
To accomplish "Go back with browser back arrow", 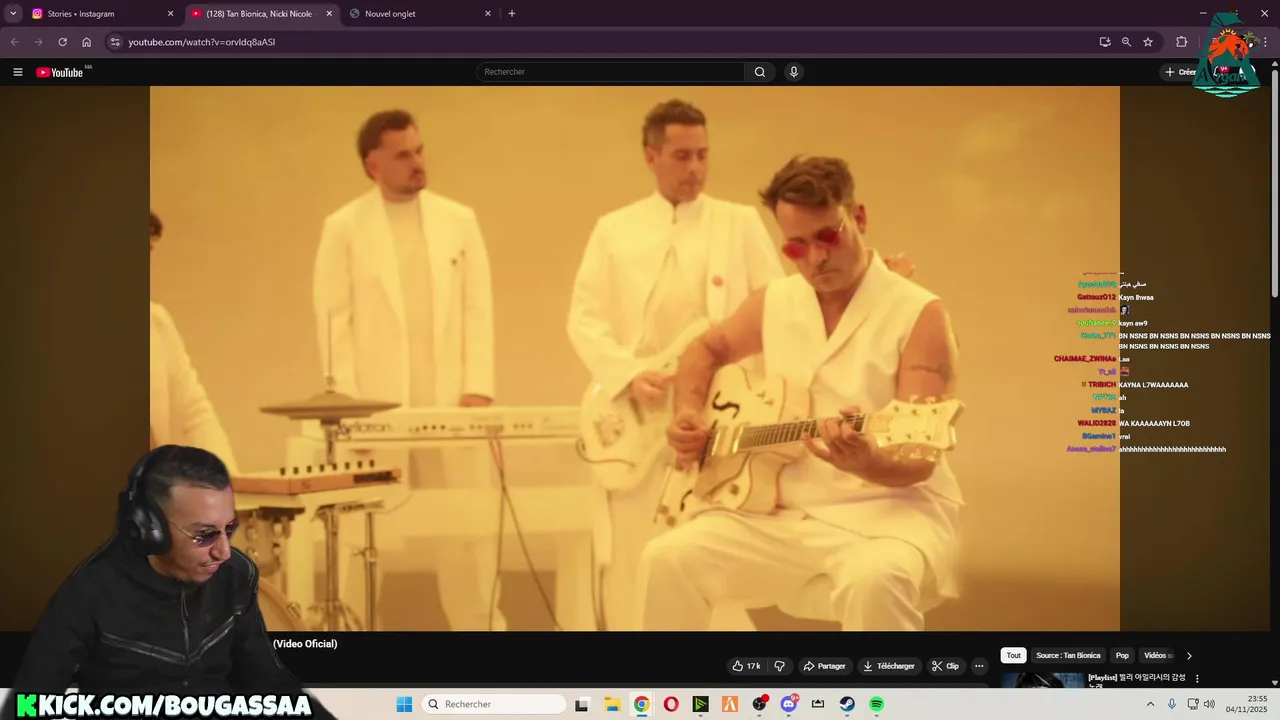I will [14, 42].
